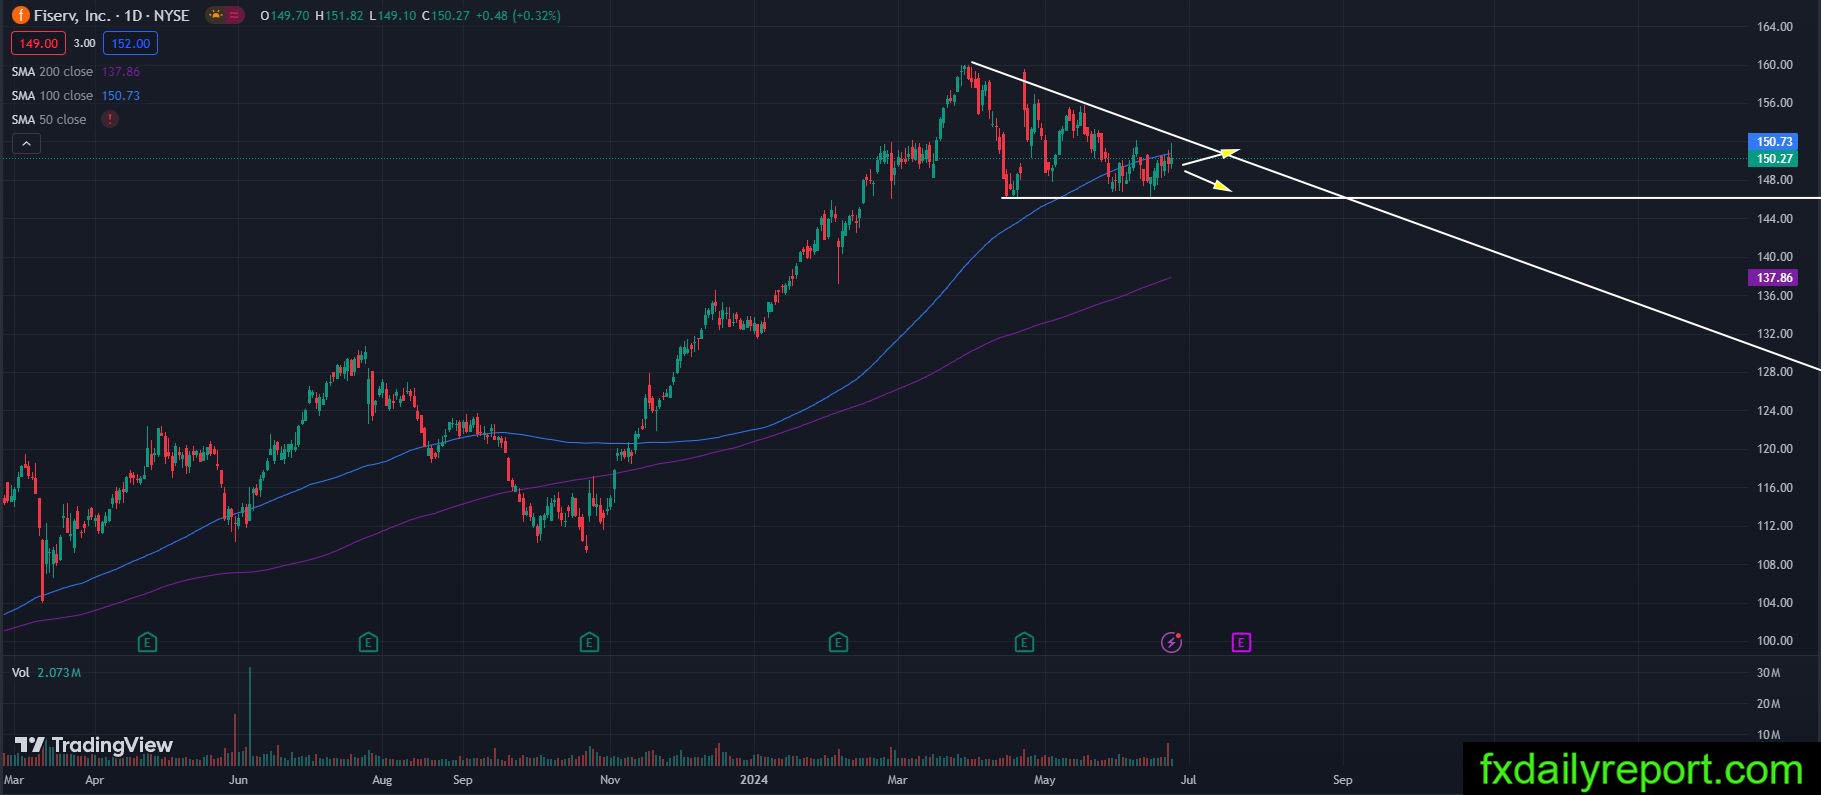Click the 150.73 value in the SMA 100 legend
The width and height of the screenshot is (1821, 795).
121,96
